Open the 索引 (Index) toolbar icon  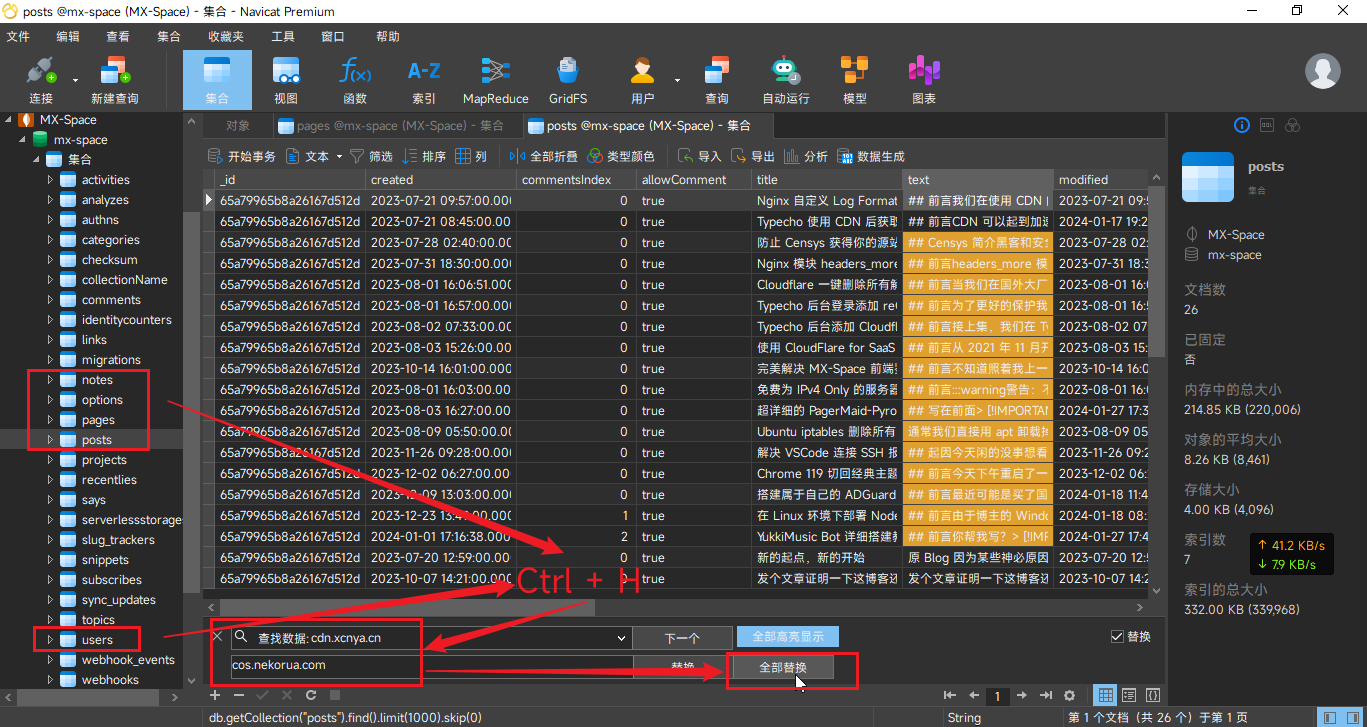[424, 79]
